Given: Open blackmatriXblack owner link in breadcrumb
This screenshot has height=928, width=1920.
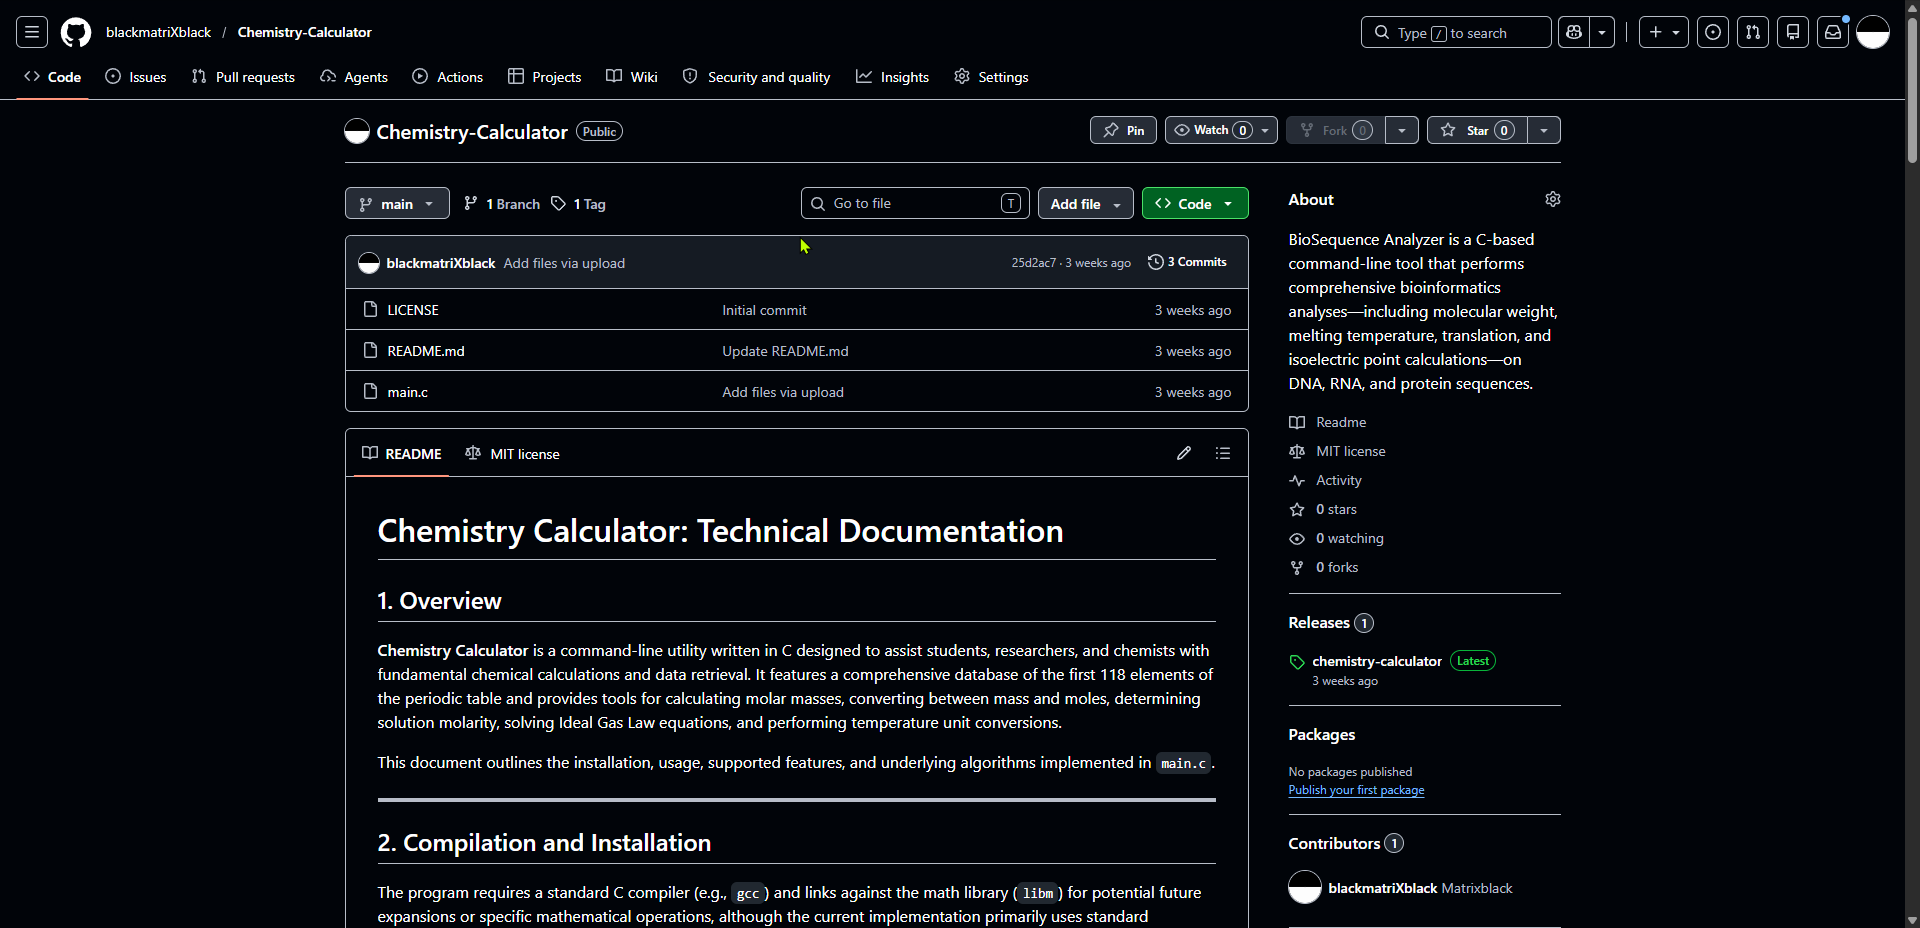Looking at the screenshot, I should [x=158, y=32].
